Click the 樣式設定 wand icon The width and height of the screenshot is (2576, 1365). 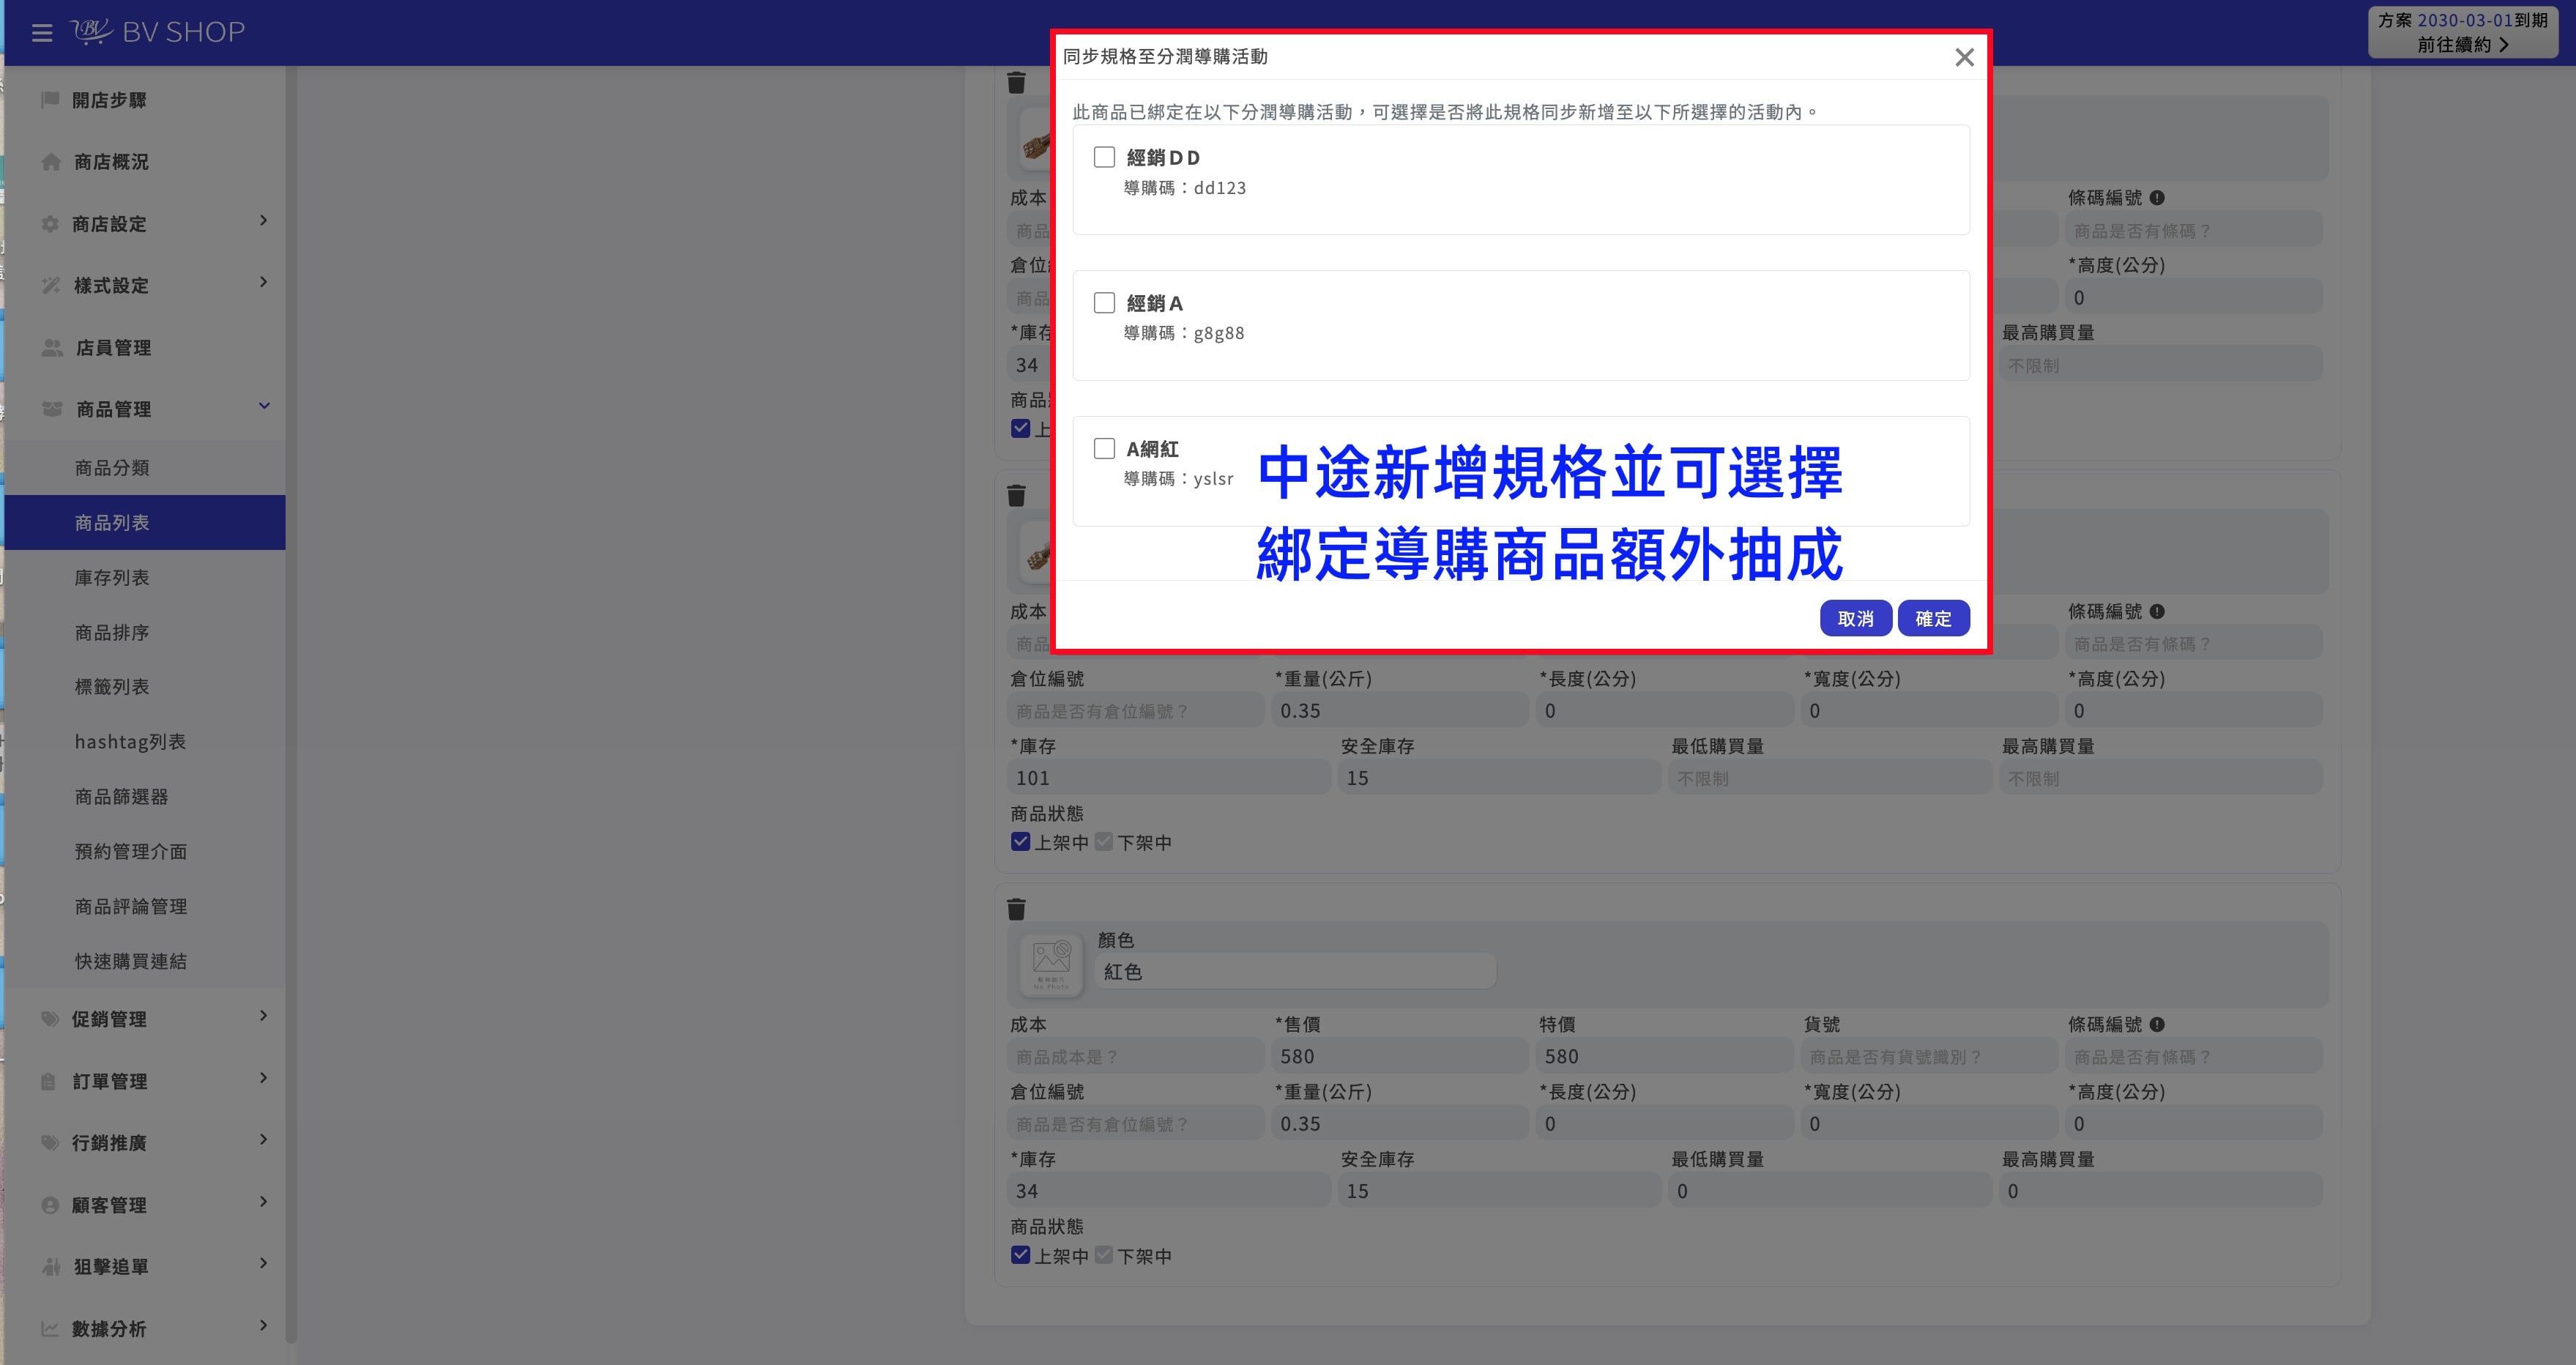[51, 286]
